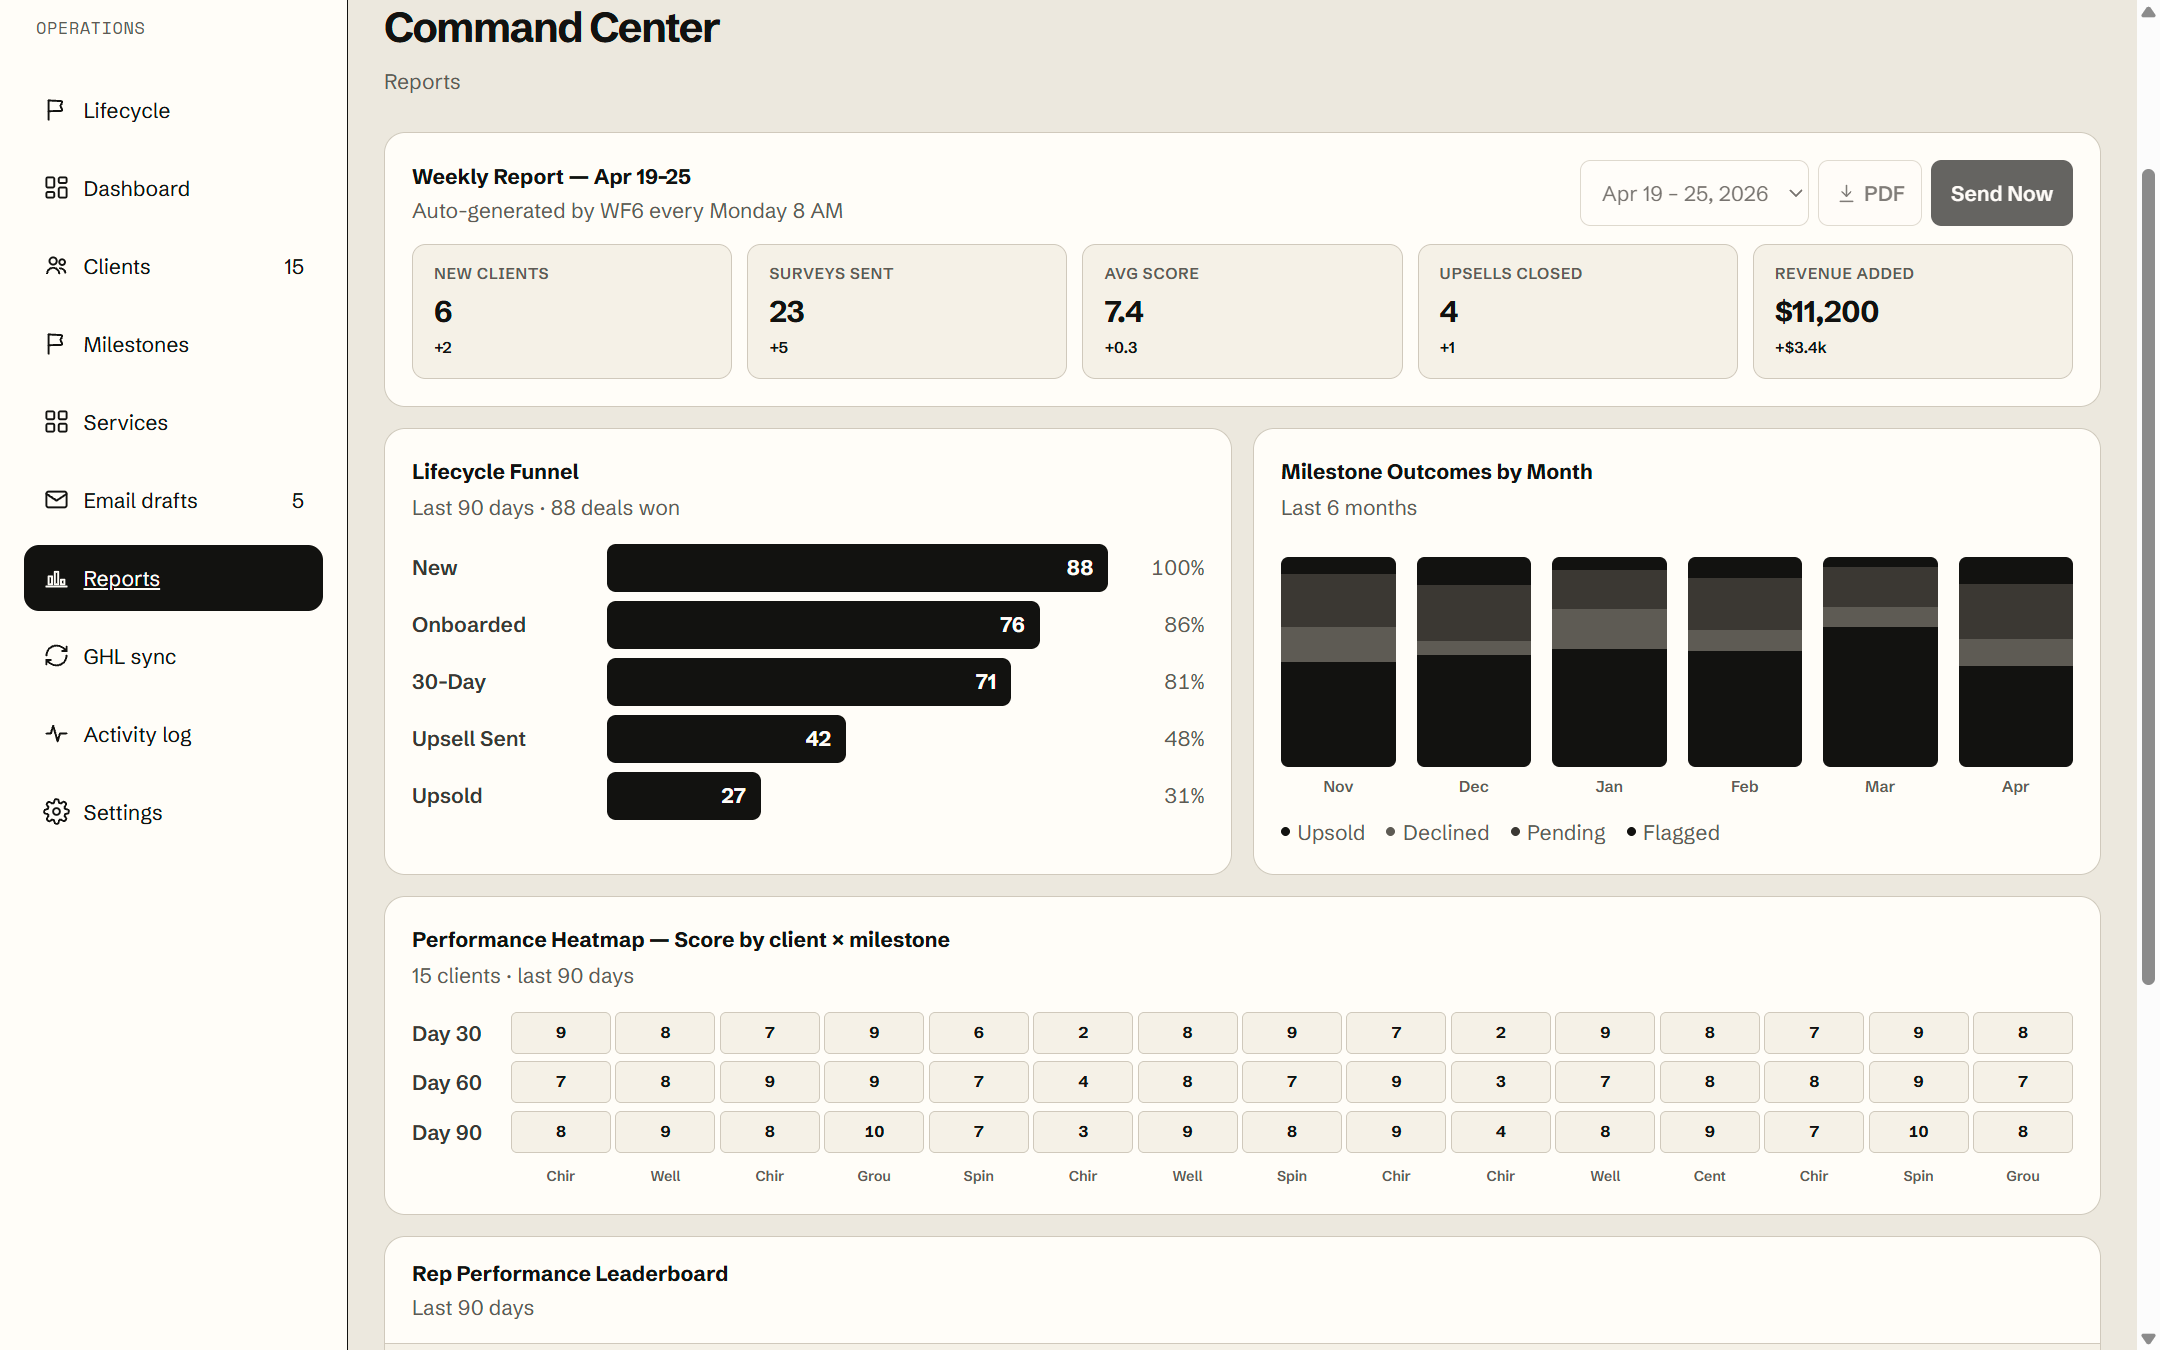Viewport: 2160px width, 1350px height.
Task: Click the GHL sync refresh icon
Action: coord(56,656)
